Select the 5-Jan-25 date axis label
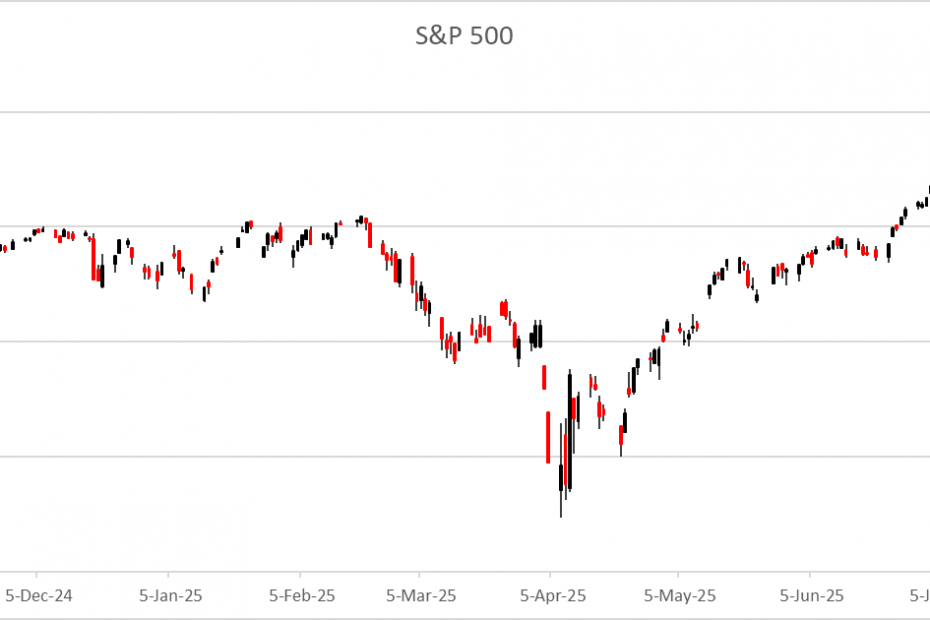 point(169,595)
